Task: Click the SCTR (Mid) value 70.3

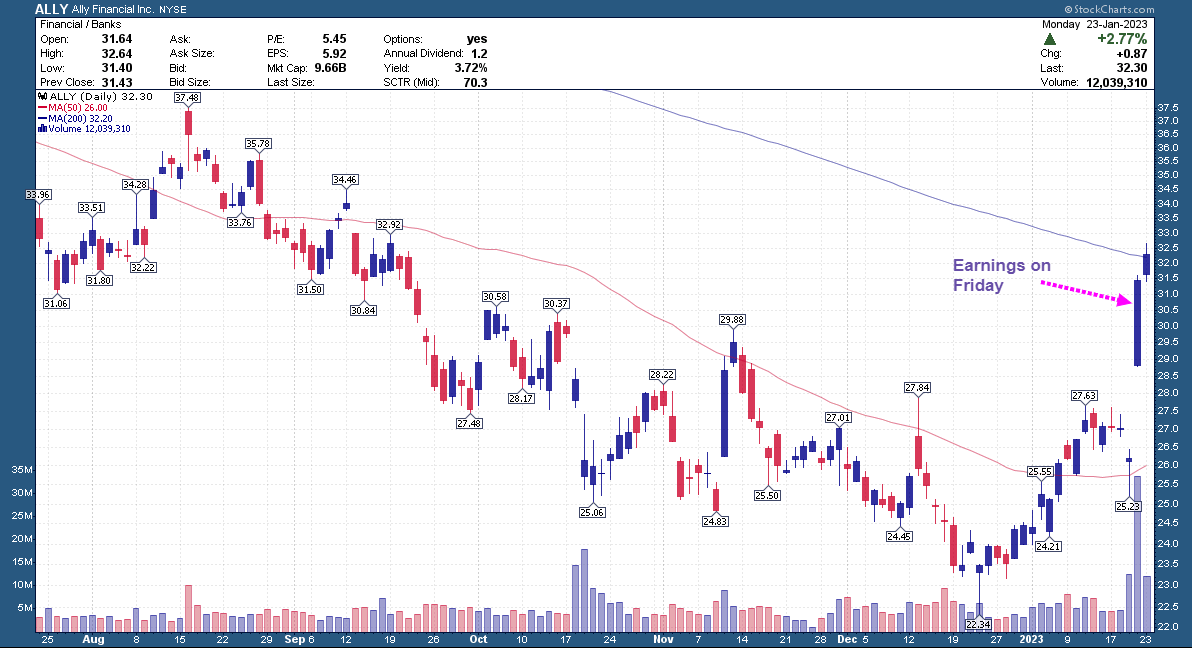Action: pos(476,82)
